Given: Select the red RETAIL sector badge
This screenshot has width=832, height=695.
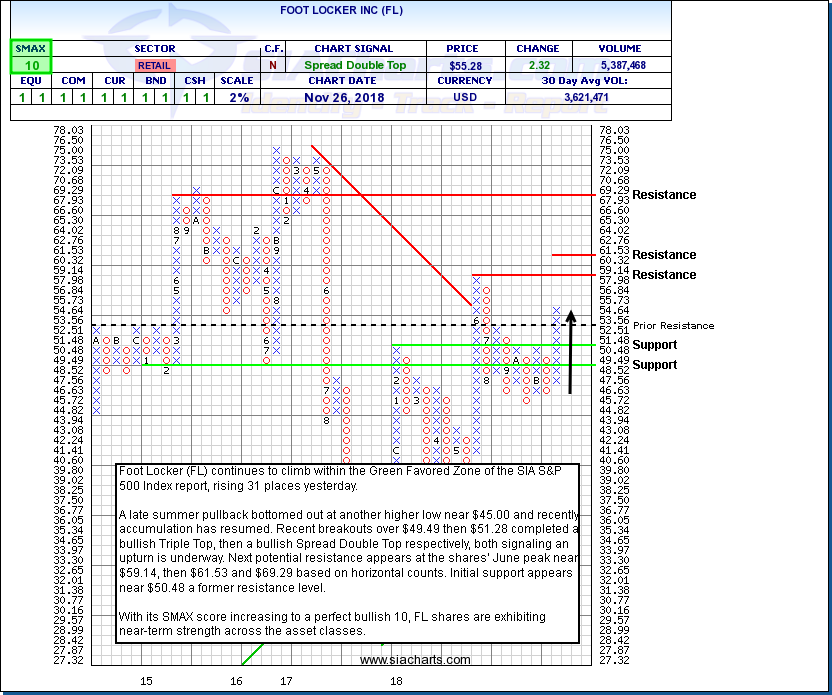Looking at the screenshot, I should pyautogui.click(x=154, y=65).
